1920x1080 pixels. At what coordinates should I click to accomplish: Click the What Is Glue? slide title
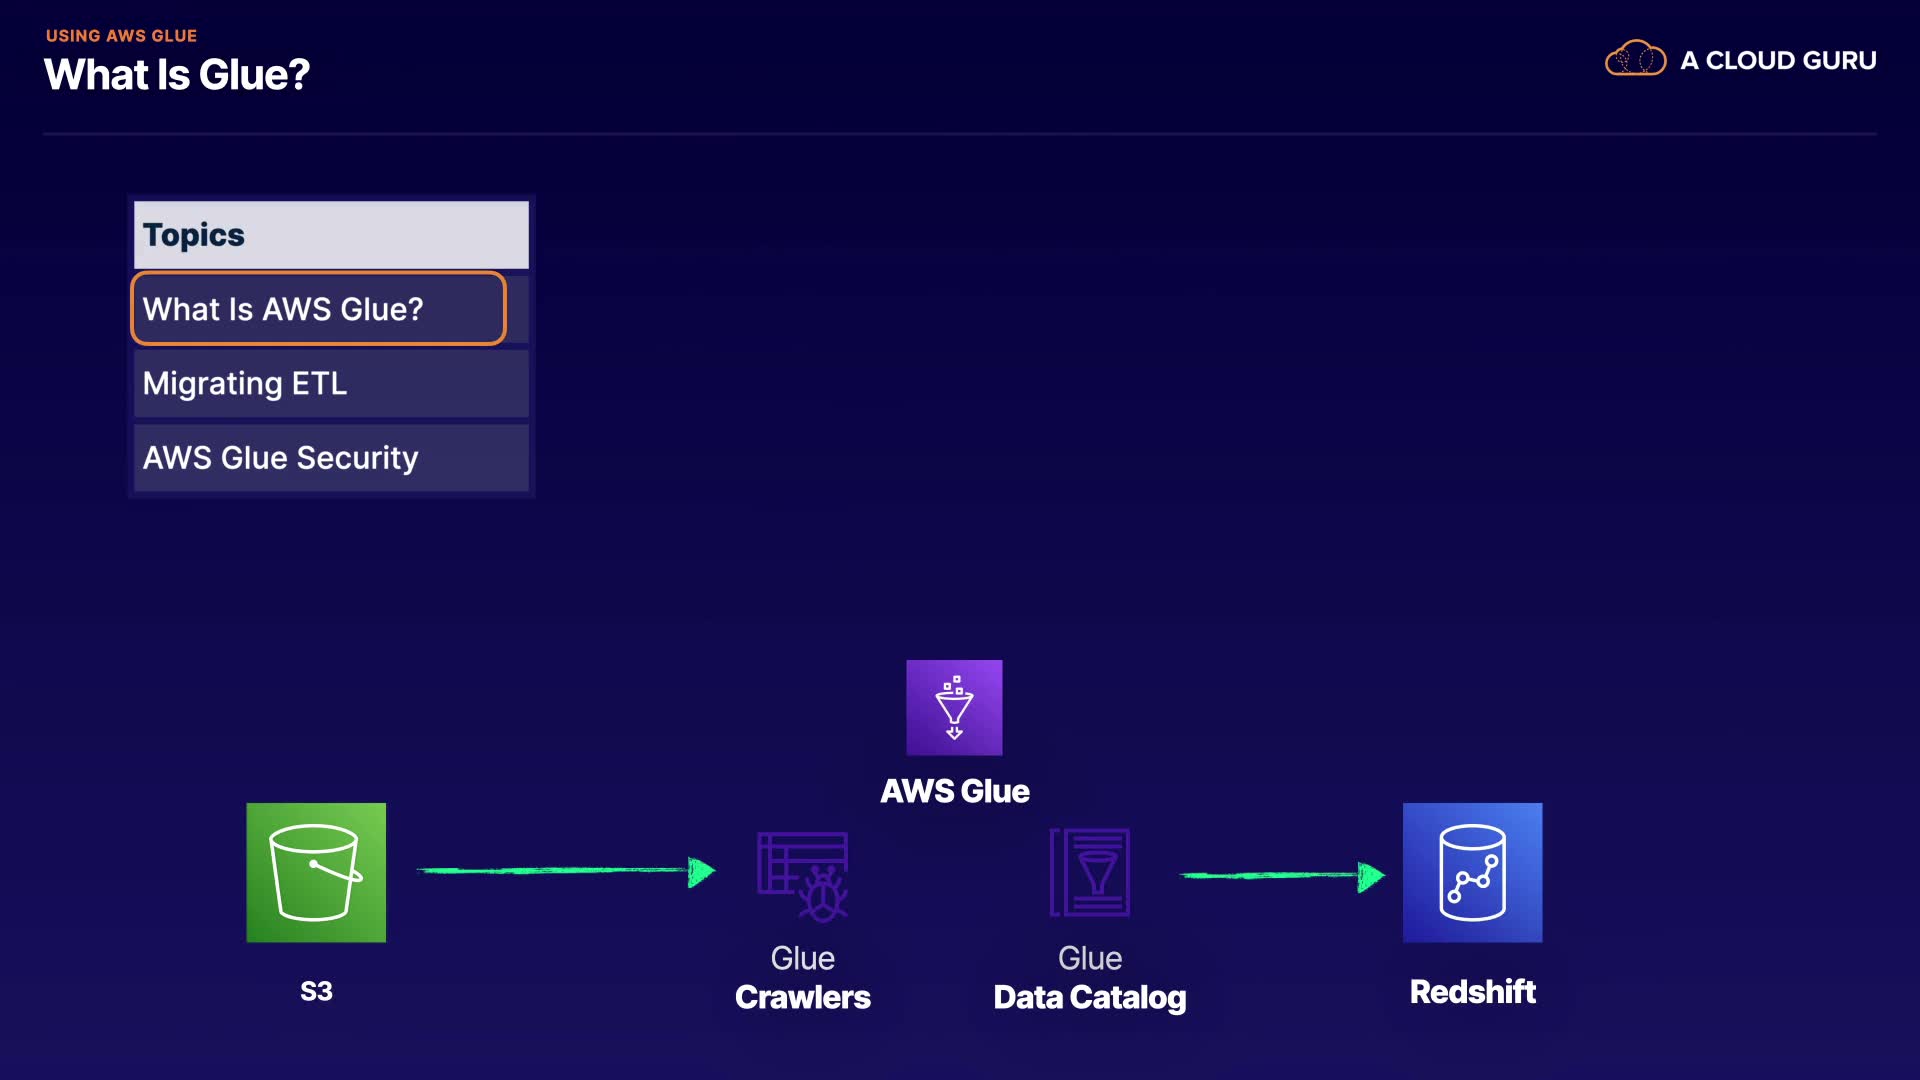tap(177, 75)
